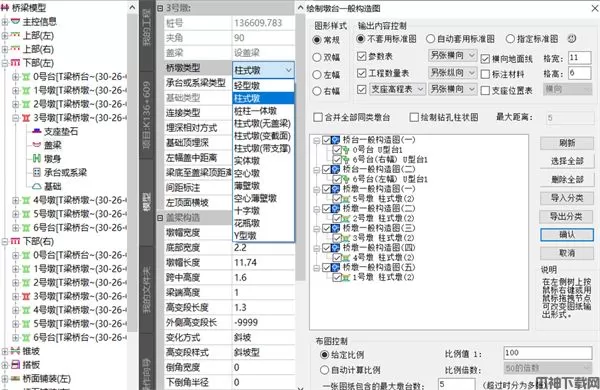This screenshot has height=390, width=600.
Task: Click the 刷新 button
Action: click(x=567, y=143)
